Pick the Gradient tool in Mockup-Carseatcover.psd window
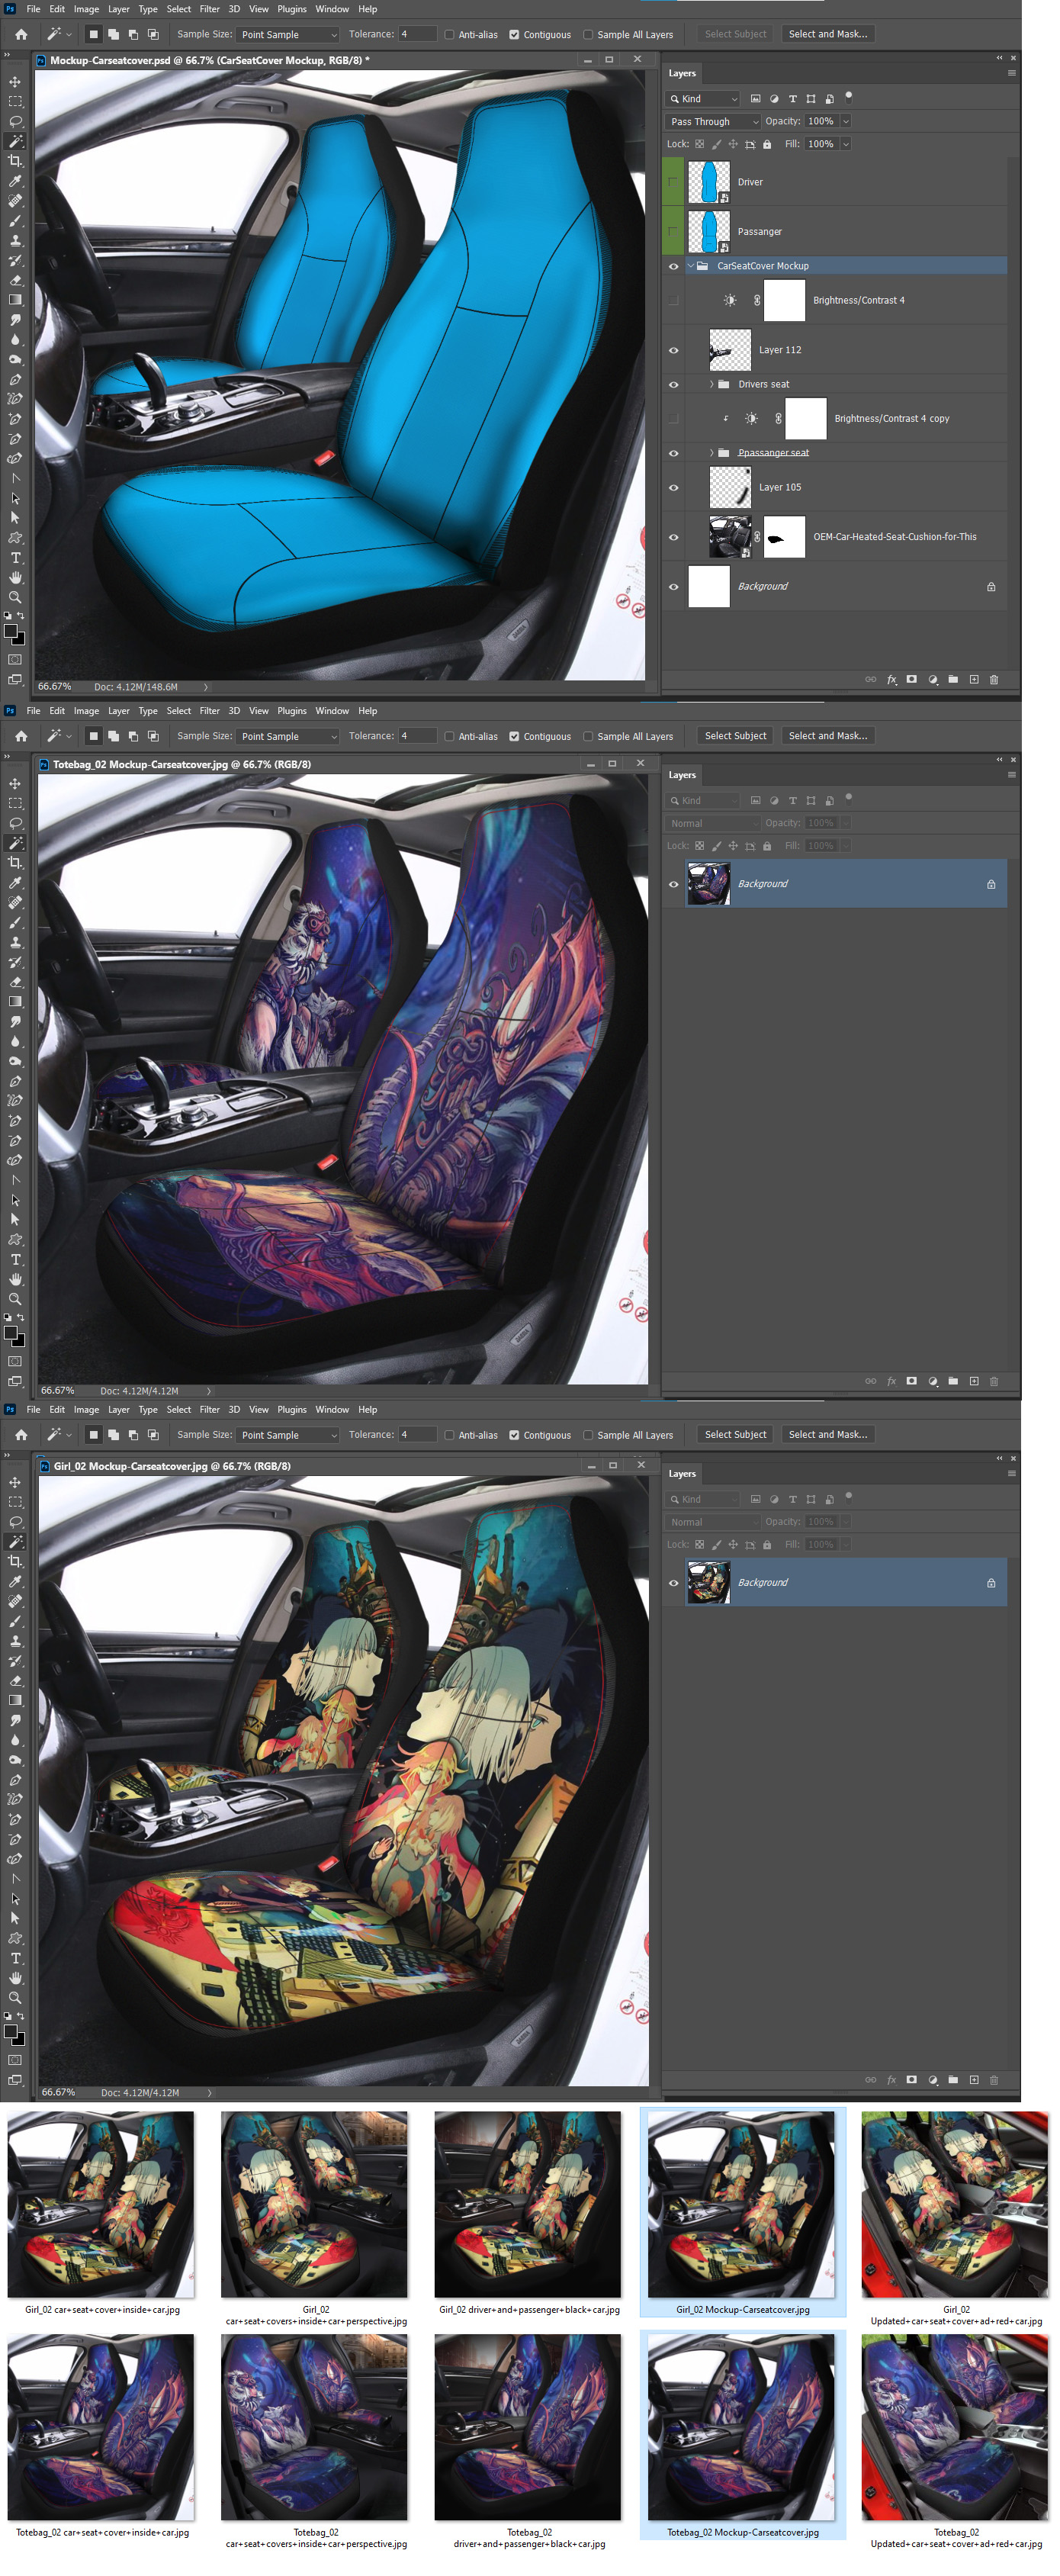Image resolution: width=1060 pixels, height=2576 pixels. pos(15,300)
